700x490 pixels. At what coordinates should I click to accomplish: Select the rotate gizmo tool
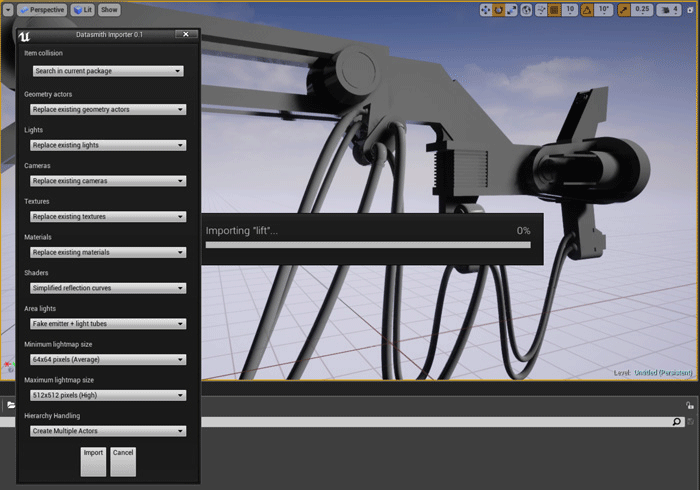(499, 10)
